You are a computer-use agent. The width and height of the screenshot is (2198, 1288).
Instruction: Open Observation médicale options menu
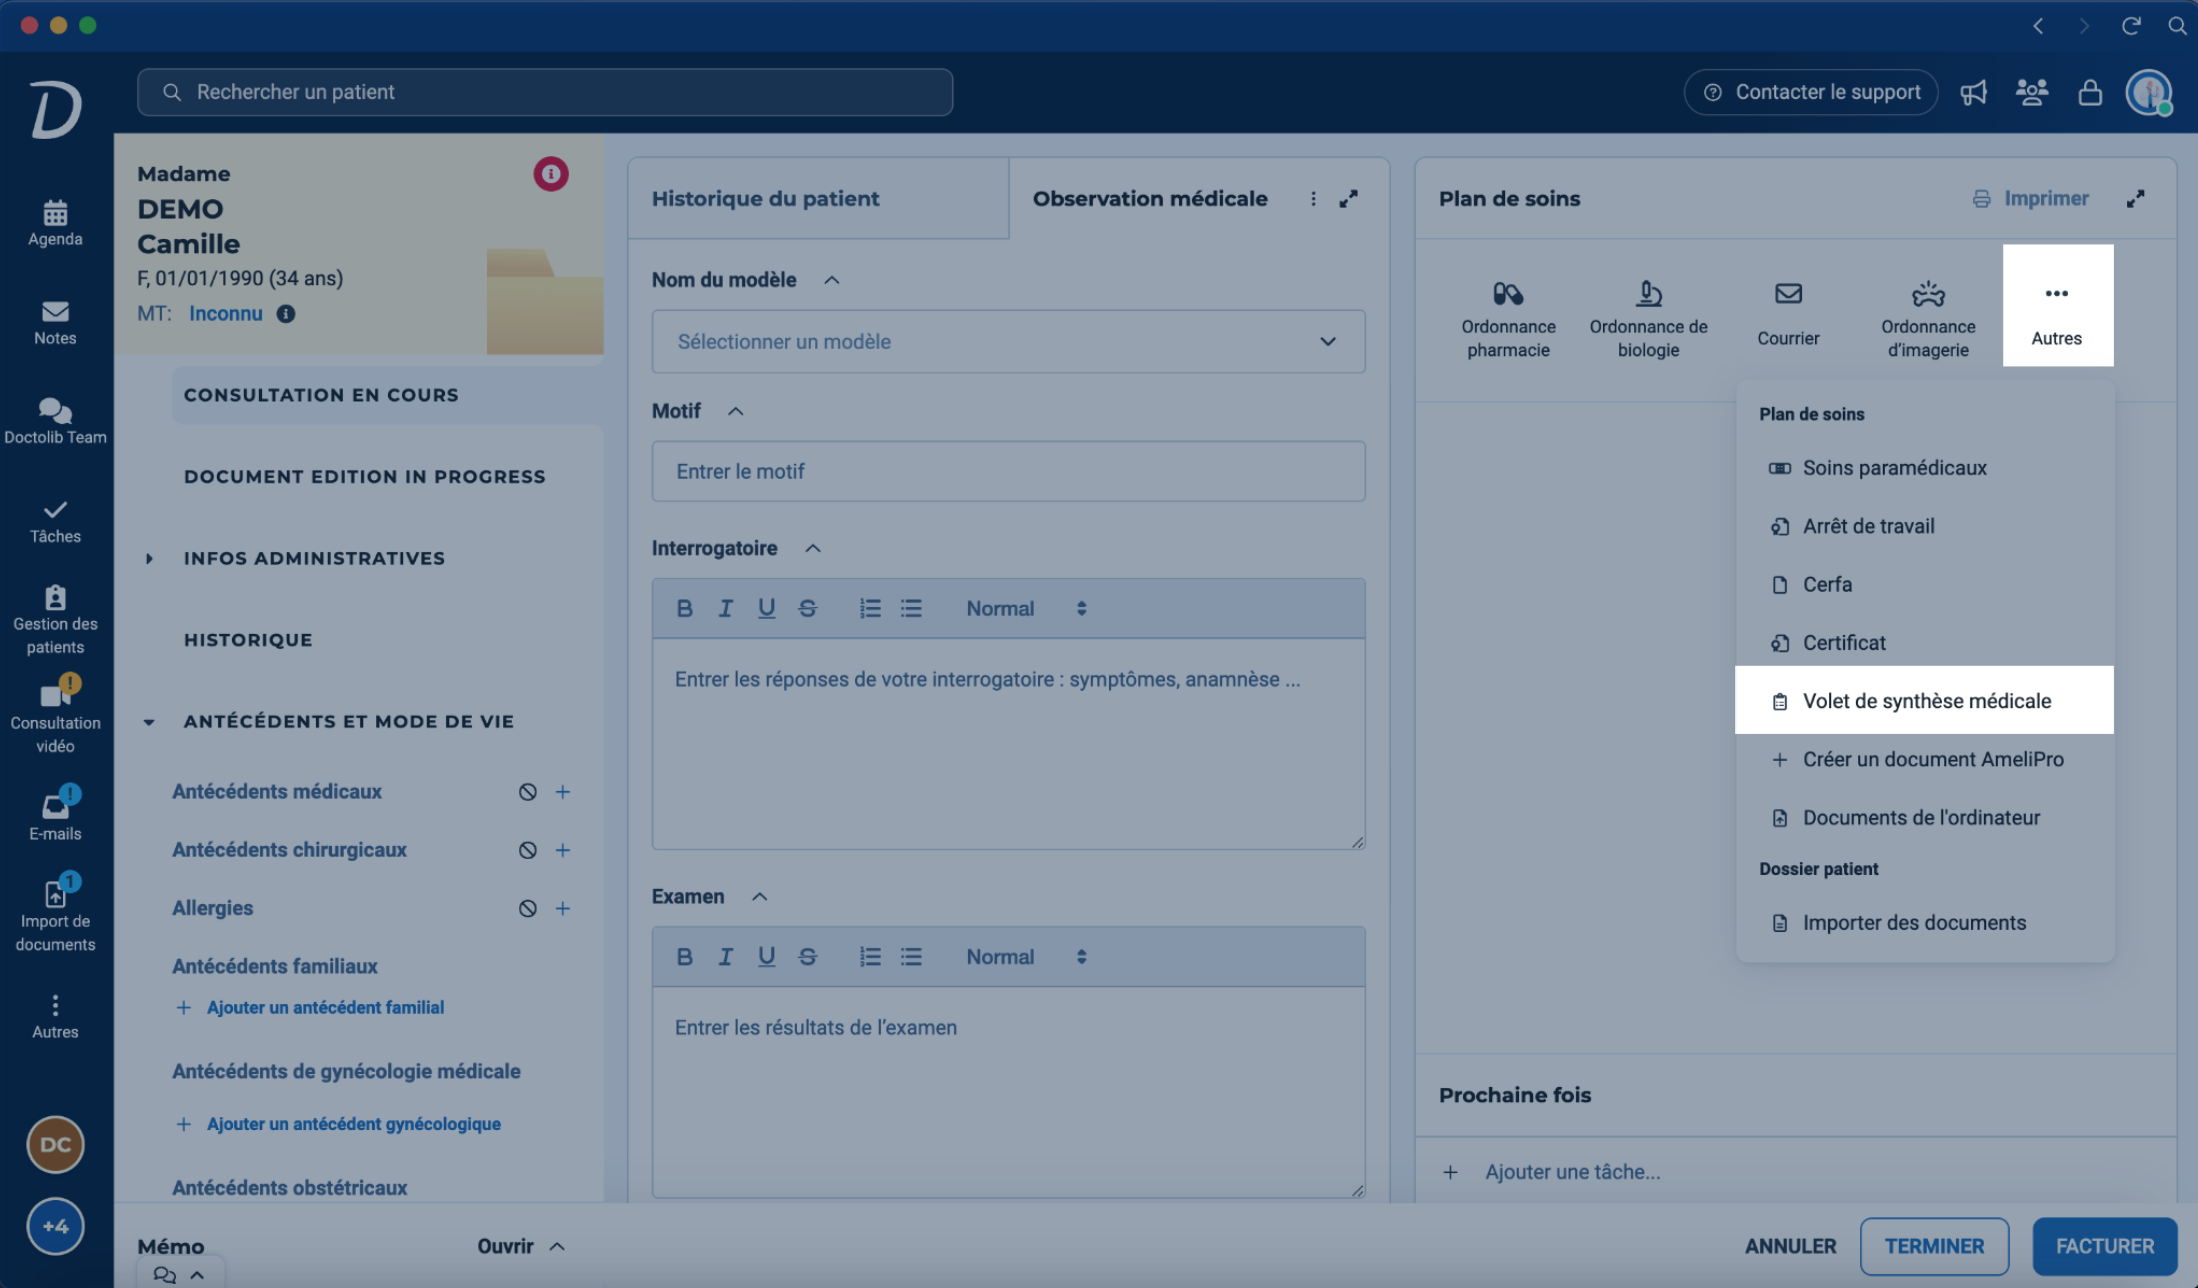coord(1313,199)
